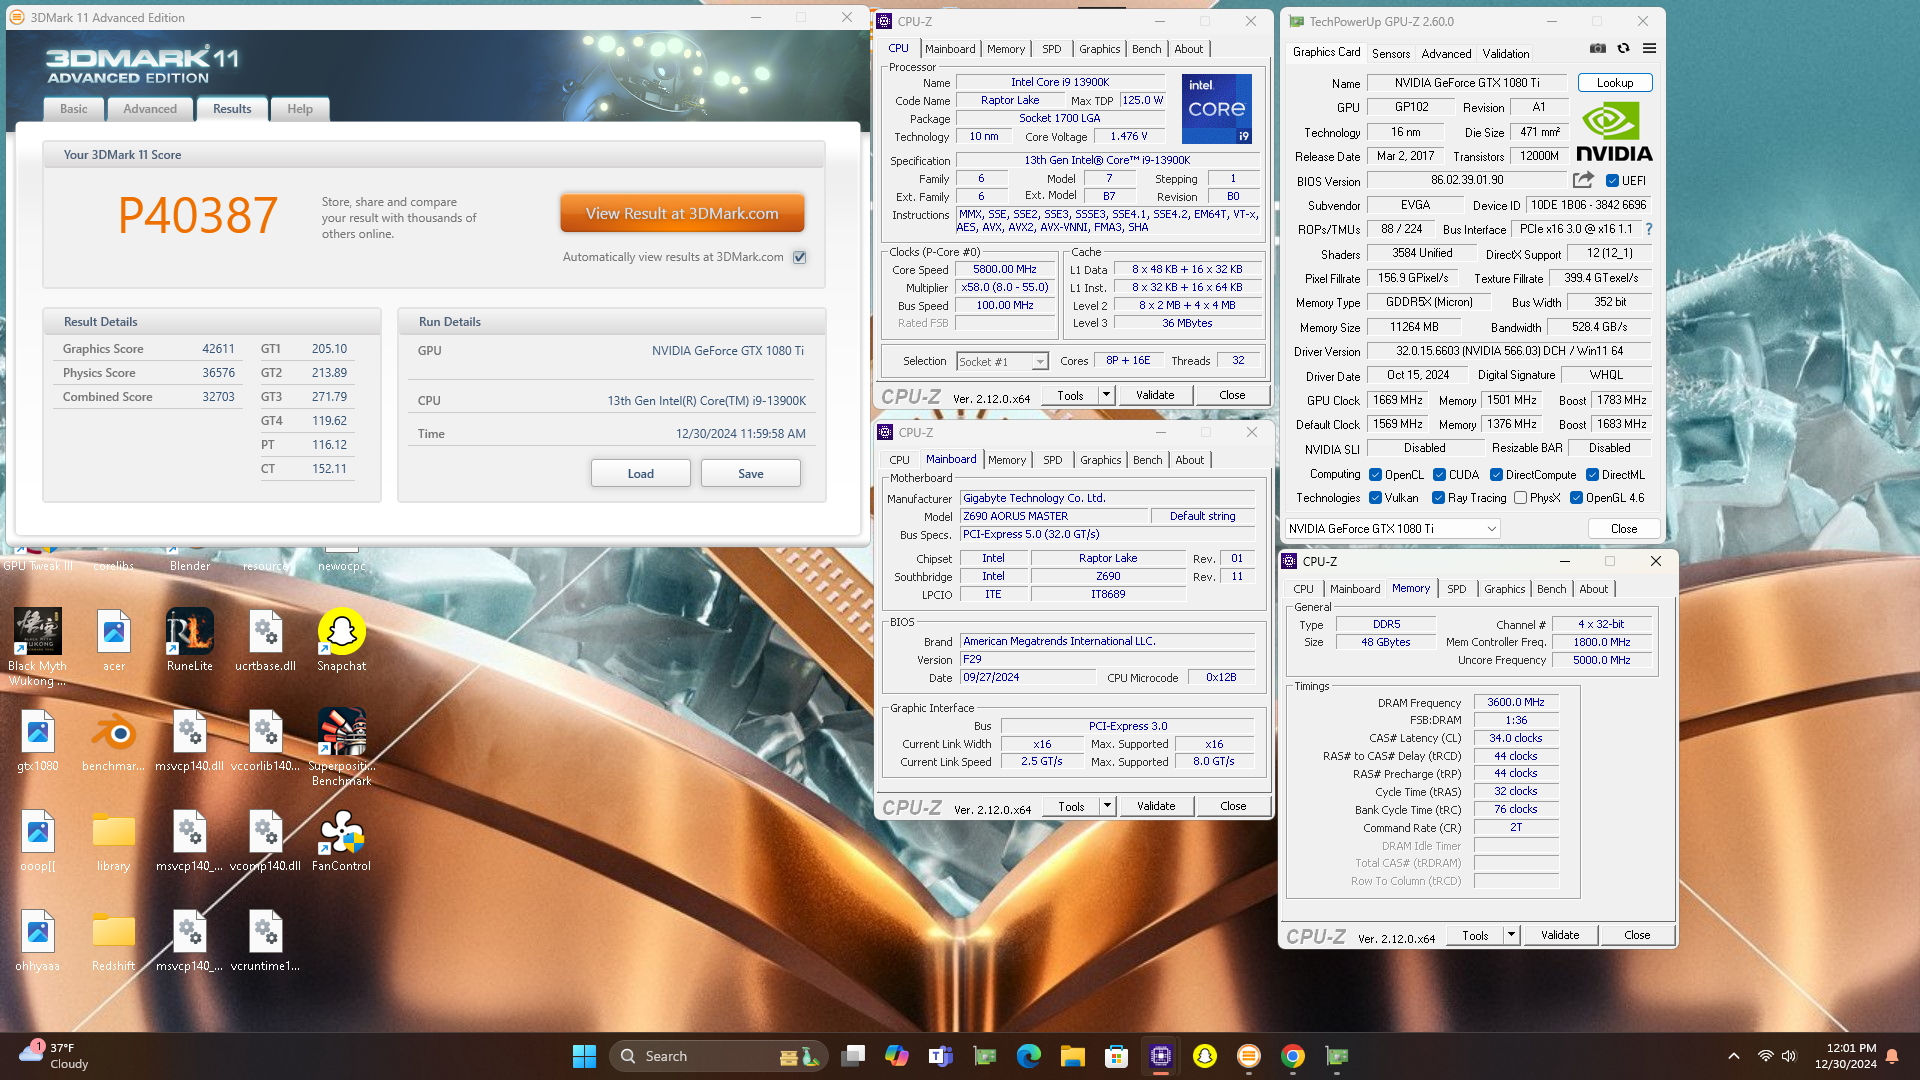Click the Save button in Run Details
Screen dimensions: 1920x1080
tap(751, 474)
